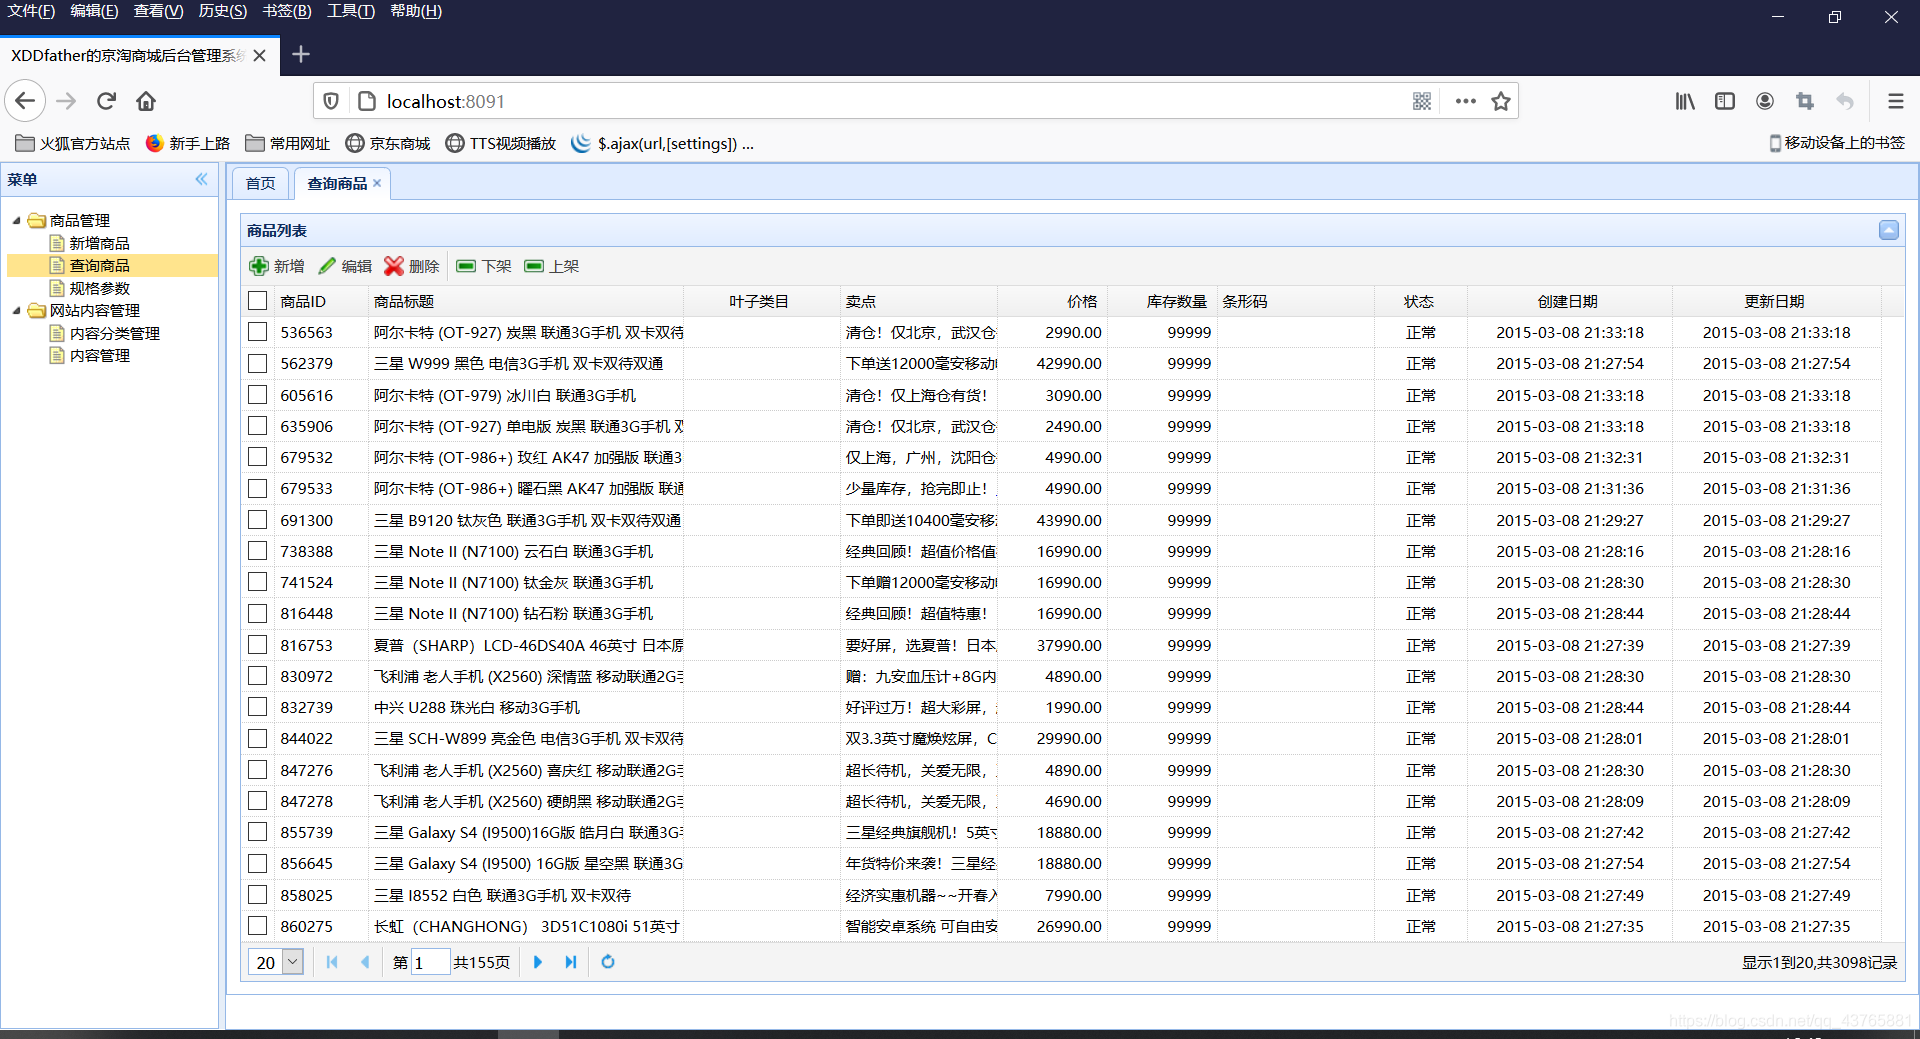
Task: Click the page number input field
Action: coord(430,962)
